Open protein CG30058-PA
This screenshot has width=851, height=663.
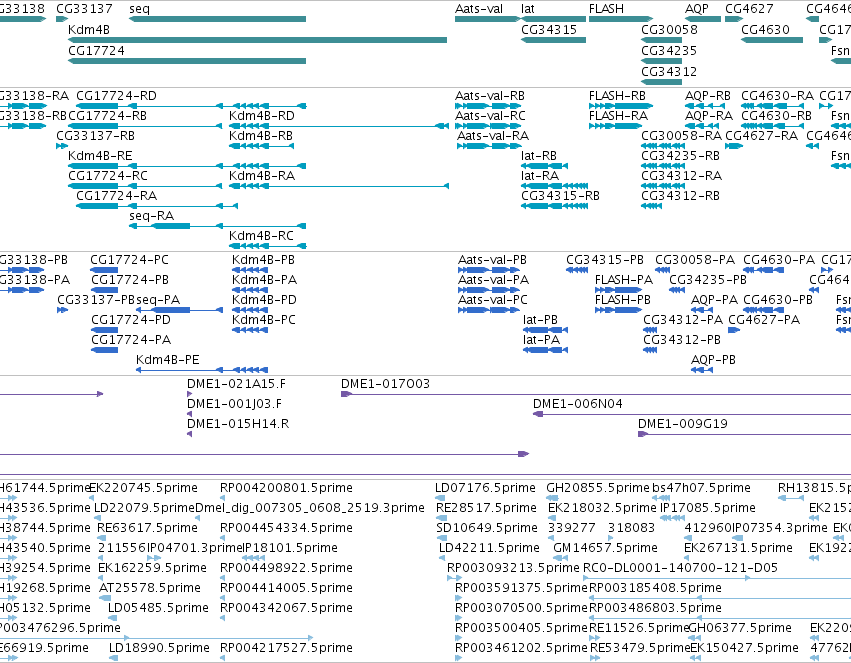click(662, 270)
